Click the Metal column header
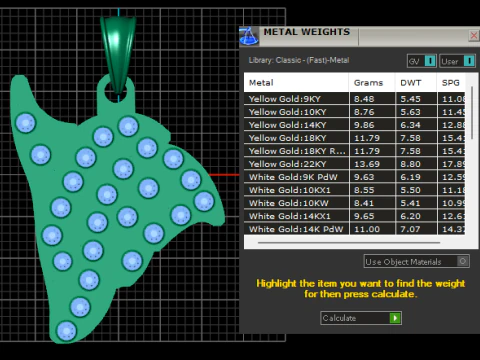Image resolution: width=480 pixels, height=360 pixels. click(296, 83)
